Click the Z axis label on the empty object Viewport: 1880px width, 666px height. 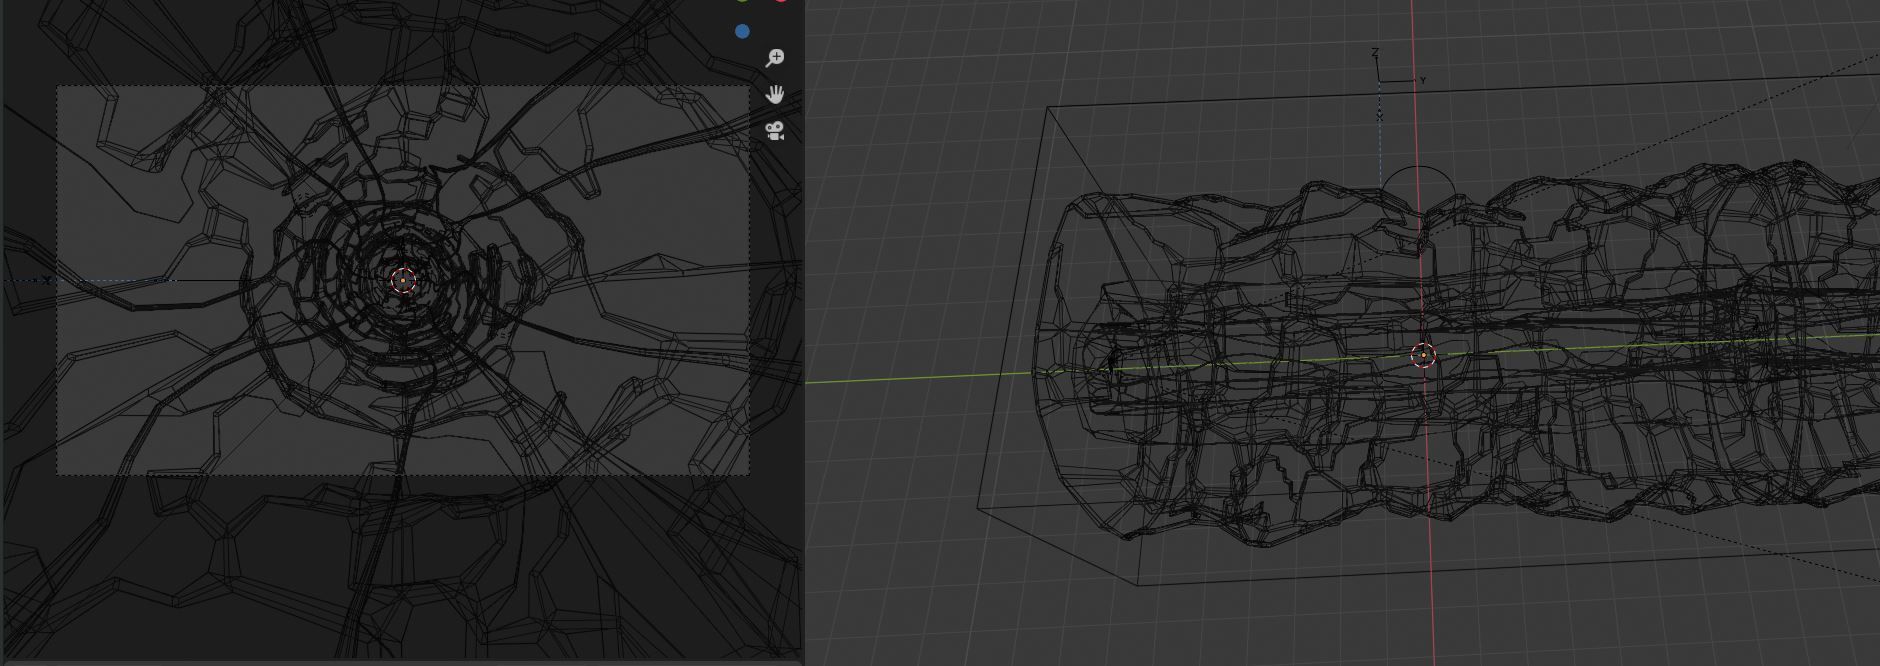1375,52
